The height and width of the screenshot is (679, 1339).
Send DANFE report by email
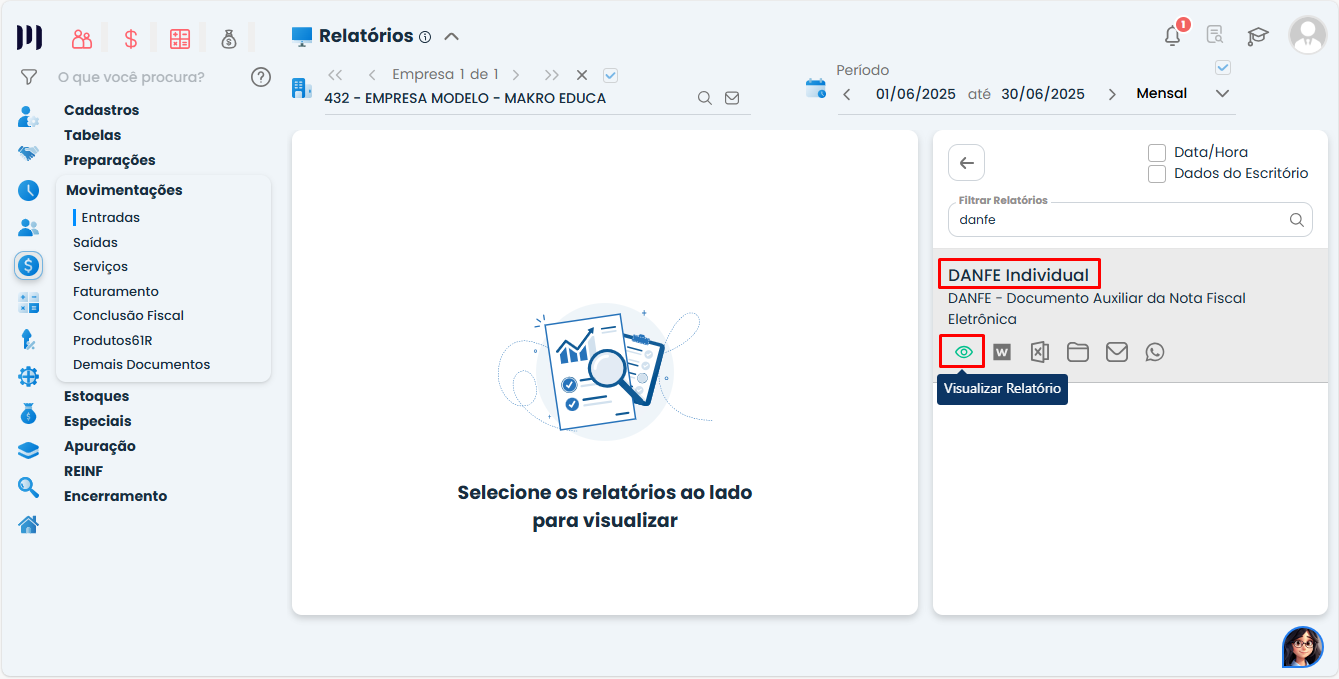pyautogui.click(x=1117, y=352)
